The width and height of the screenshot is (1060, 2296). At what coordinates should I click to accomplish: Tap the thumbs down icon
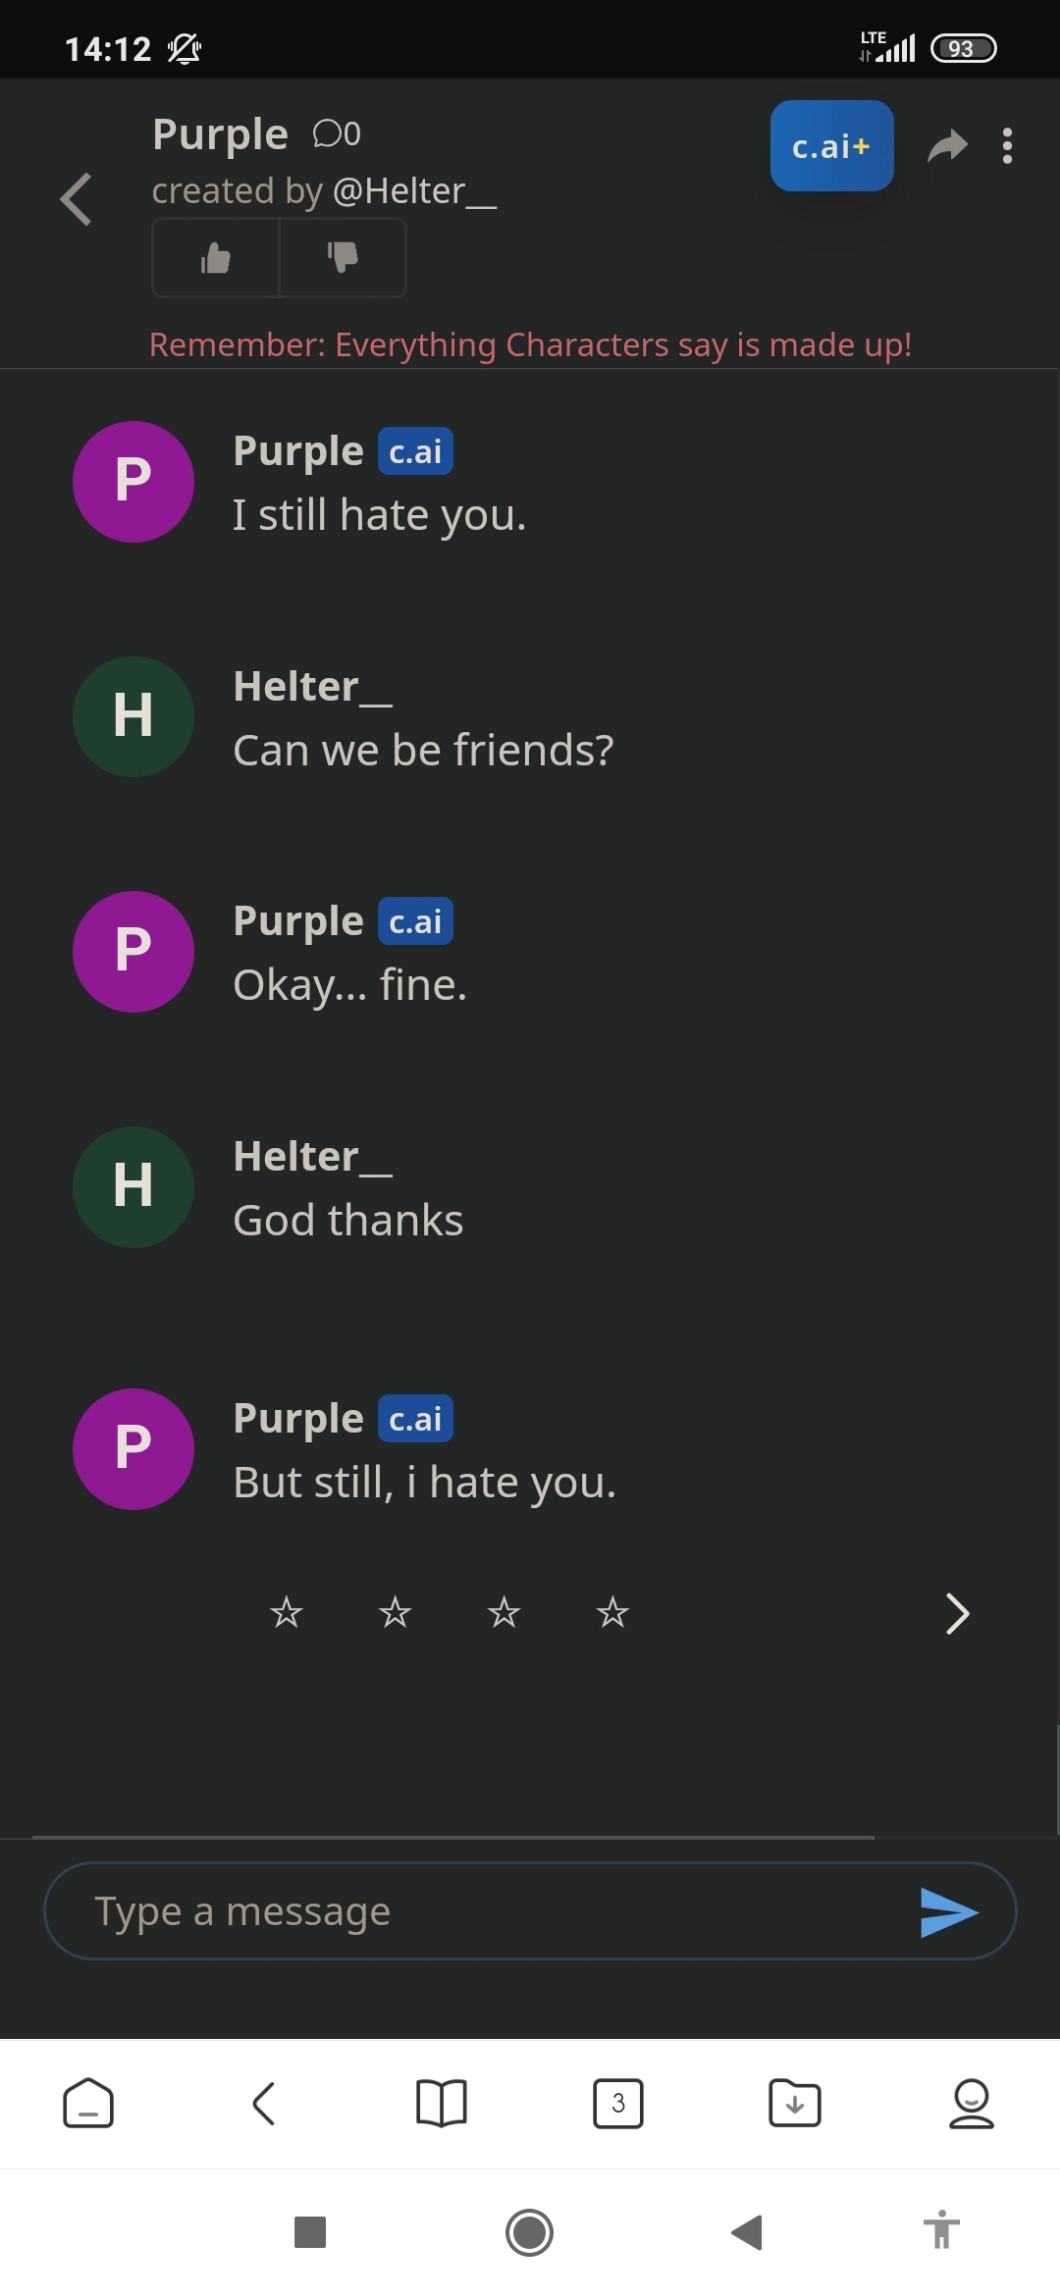tap(342, 258)
